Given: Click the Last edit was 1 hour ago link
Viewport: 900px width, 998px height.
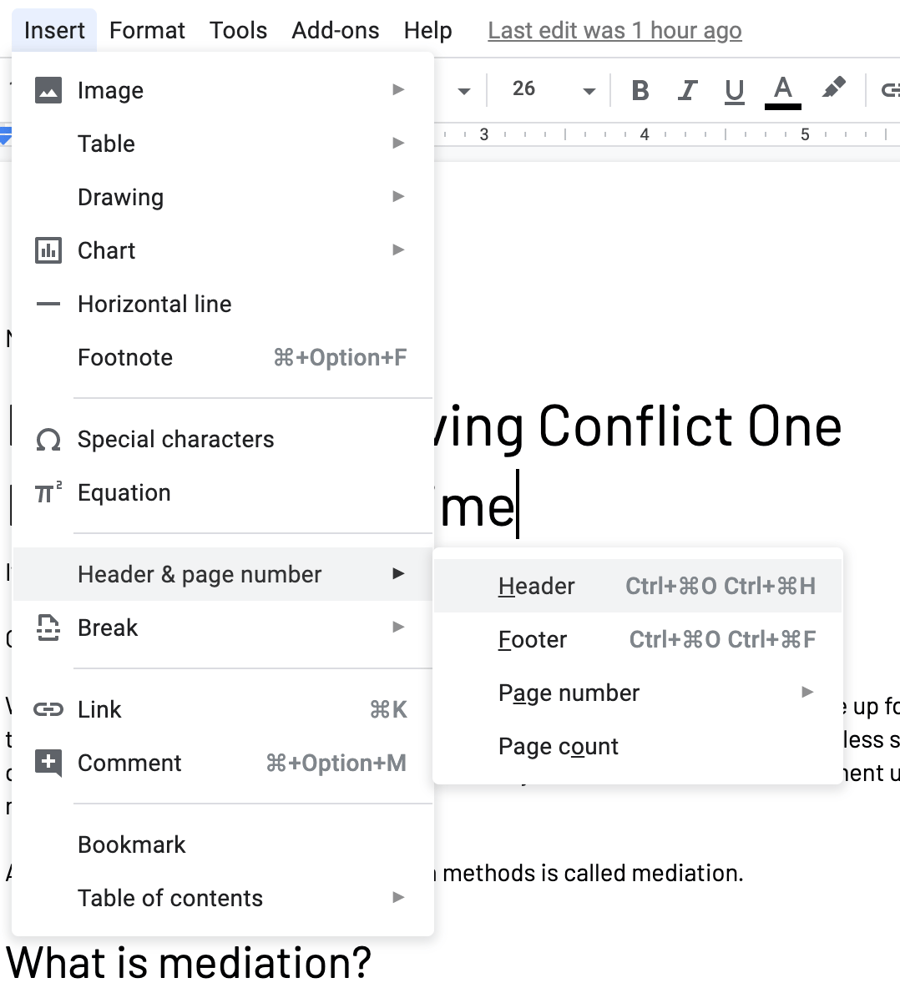Looking at the screenshot, I should 614,30.
